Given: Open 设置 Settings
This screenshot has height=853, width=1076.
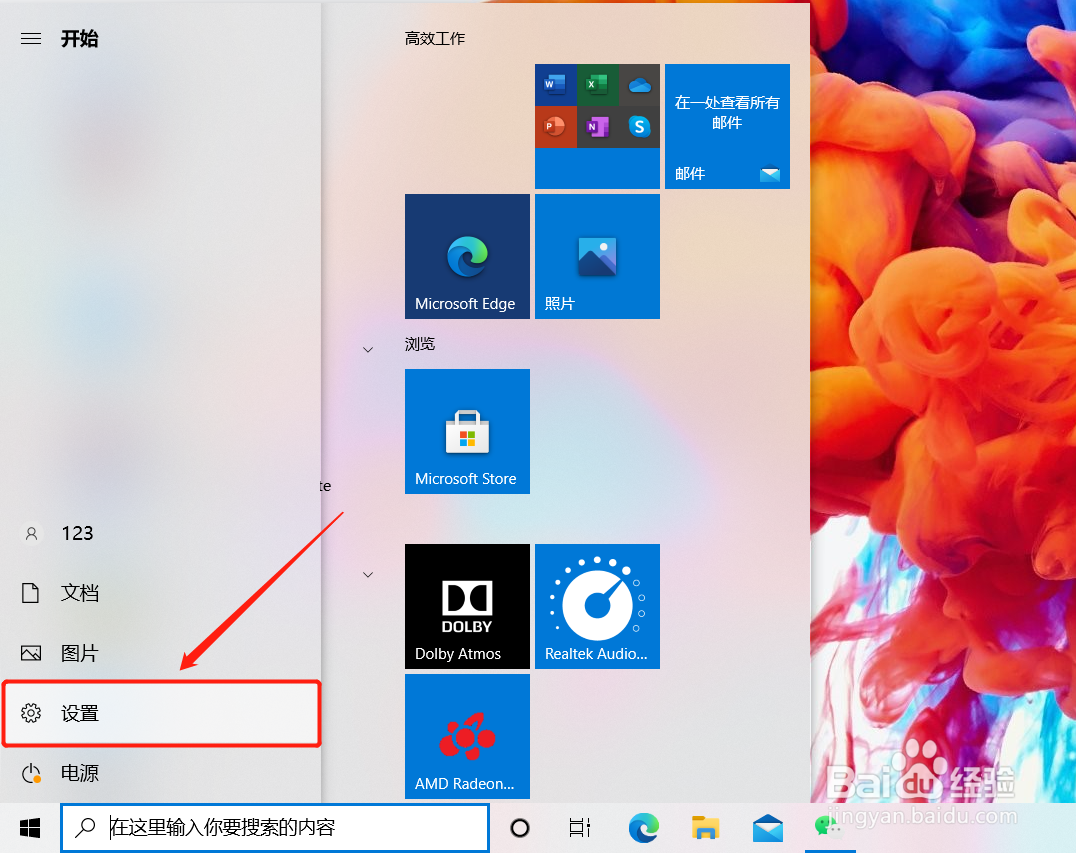Looking at the screenshot, I should (80, 713).
